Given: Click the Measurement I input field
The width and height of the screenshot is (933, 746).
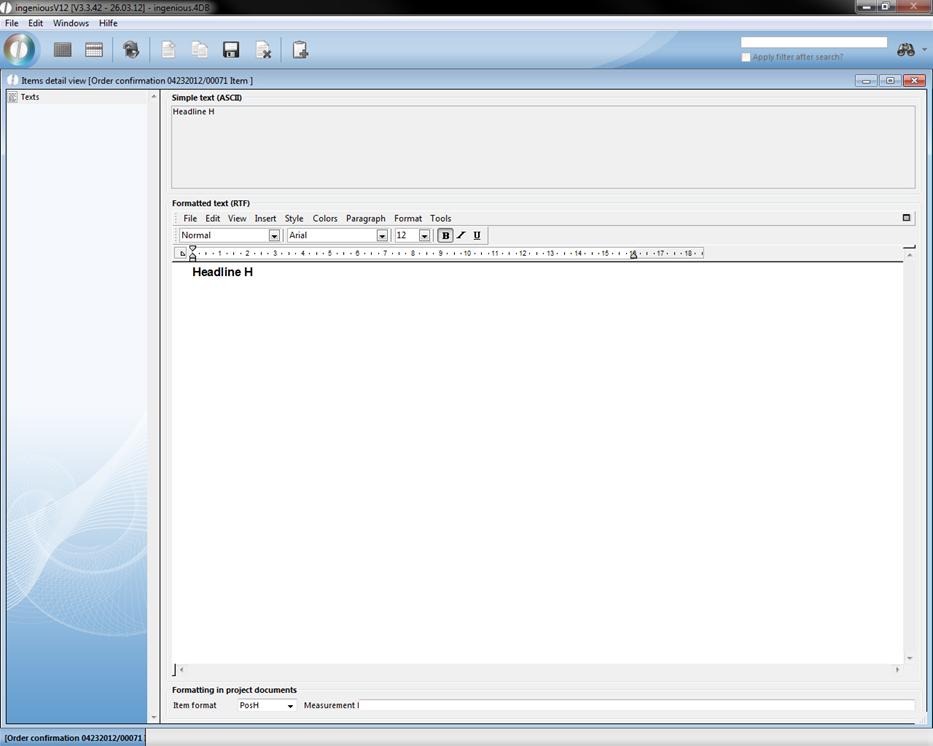Looking at the screenshot, I should (x=636, y=706).
